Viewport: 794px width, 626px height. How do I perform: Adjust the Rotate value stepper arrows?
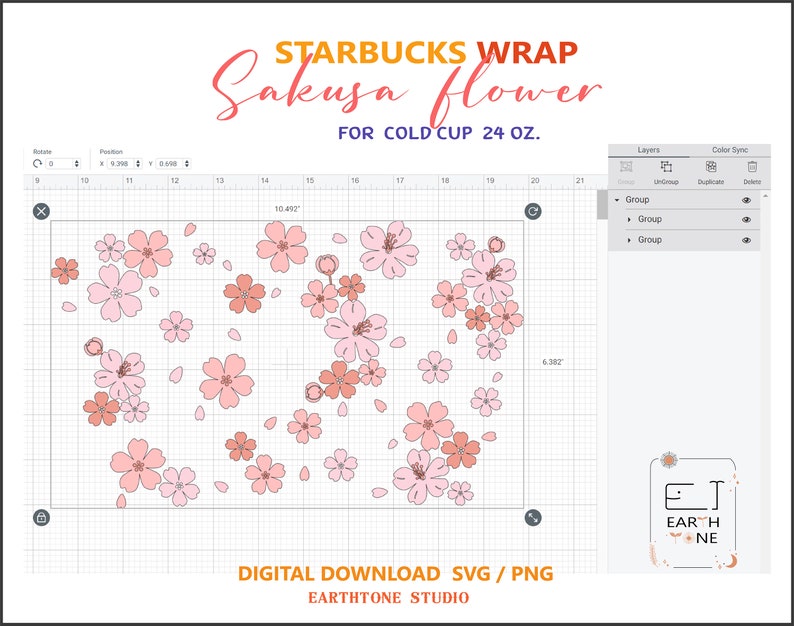coord(76,164)
